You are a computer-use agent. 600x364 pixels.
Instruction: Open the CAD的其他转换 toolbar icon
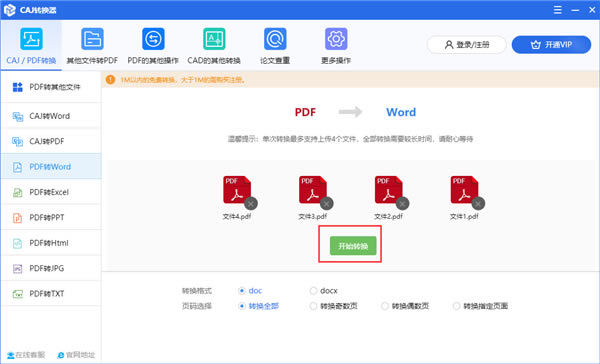pos(214,39)
